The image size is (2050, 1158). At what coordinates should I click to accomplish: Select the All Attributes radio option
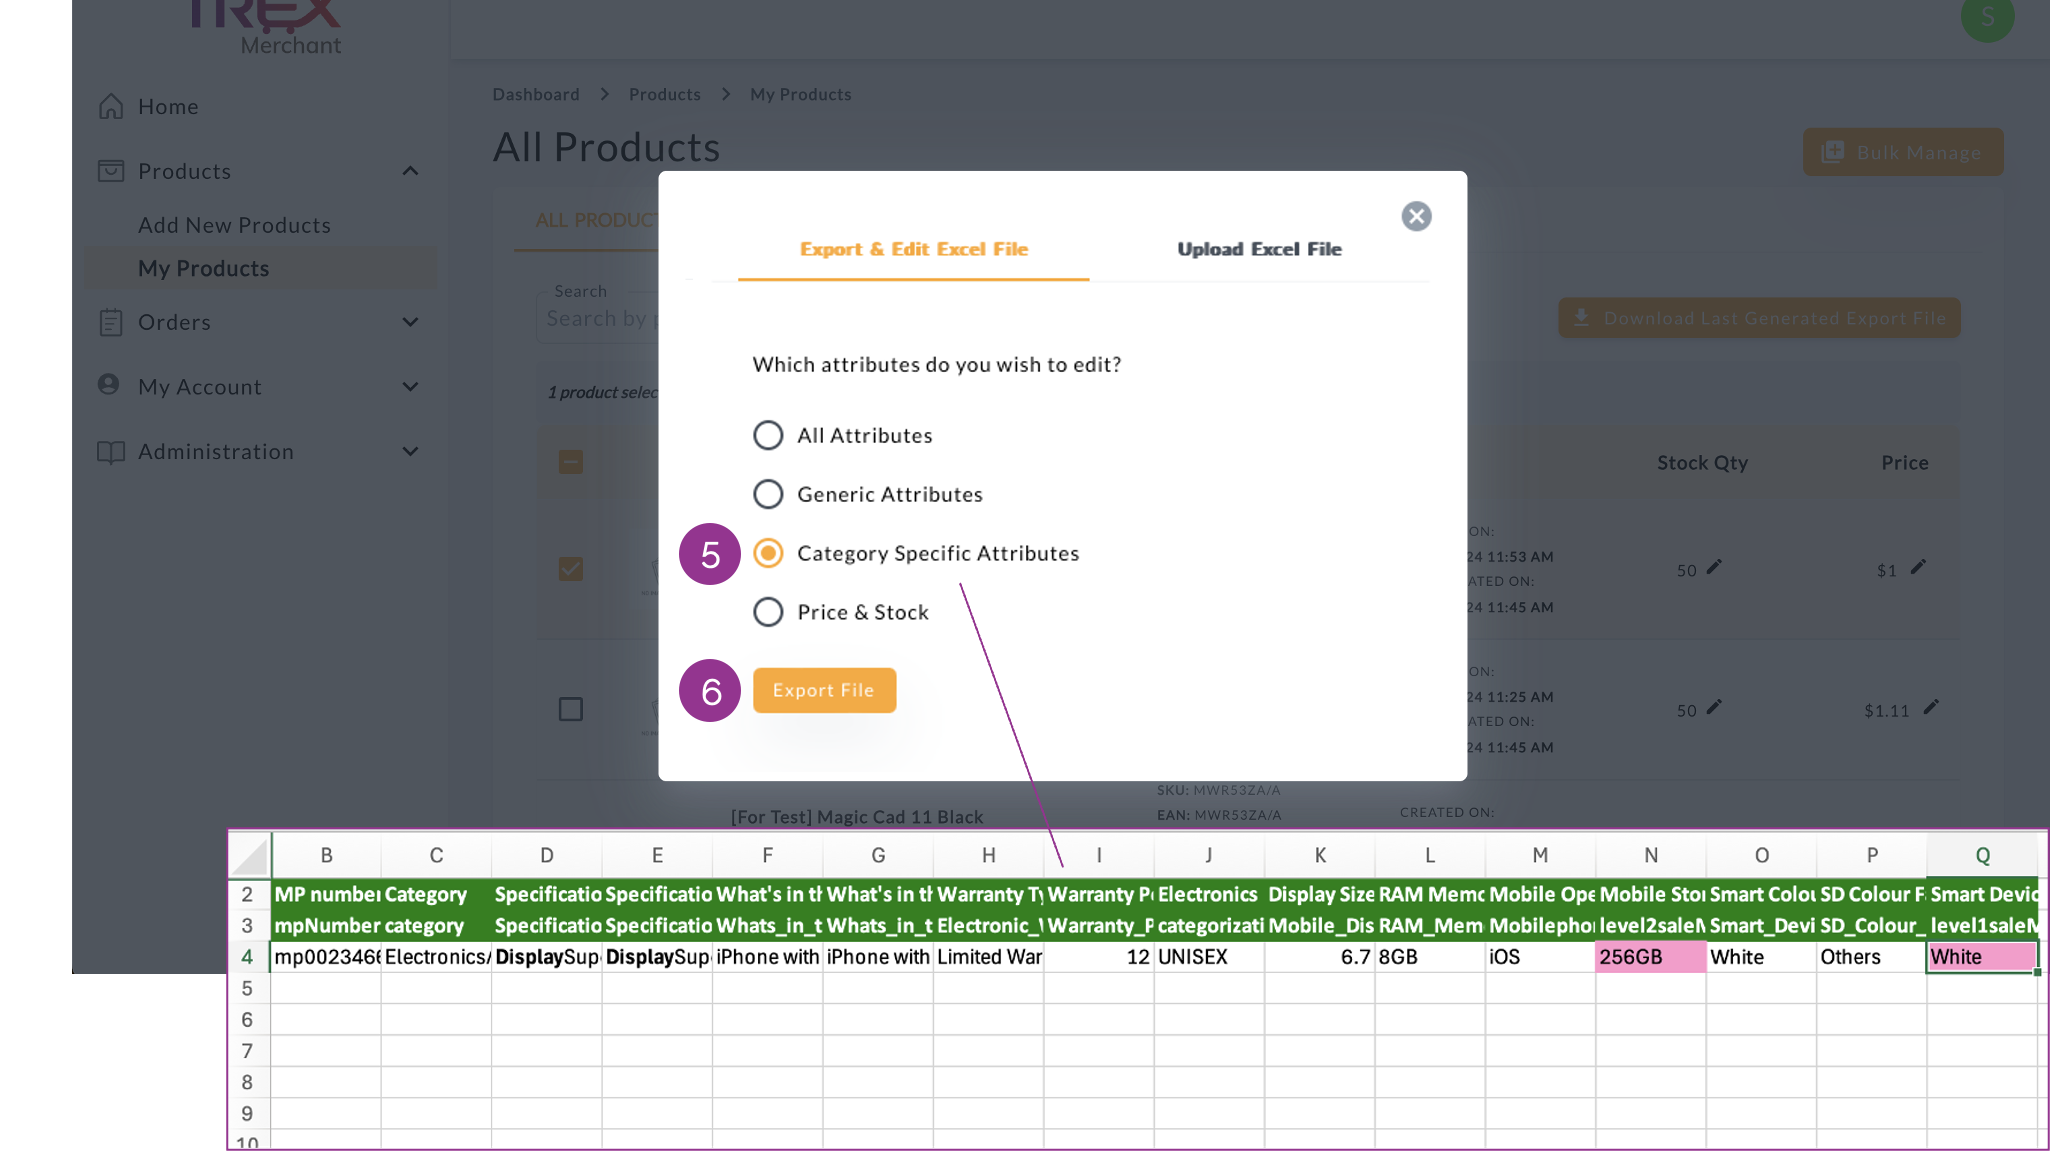pyautogui.click(x=768, y=435)
